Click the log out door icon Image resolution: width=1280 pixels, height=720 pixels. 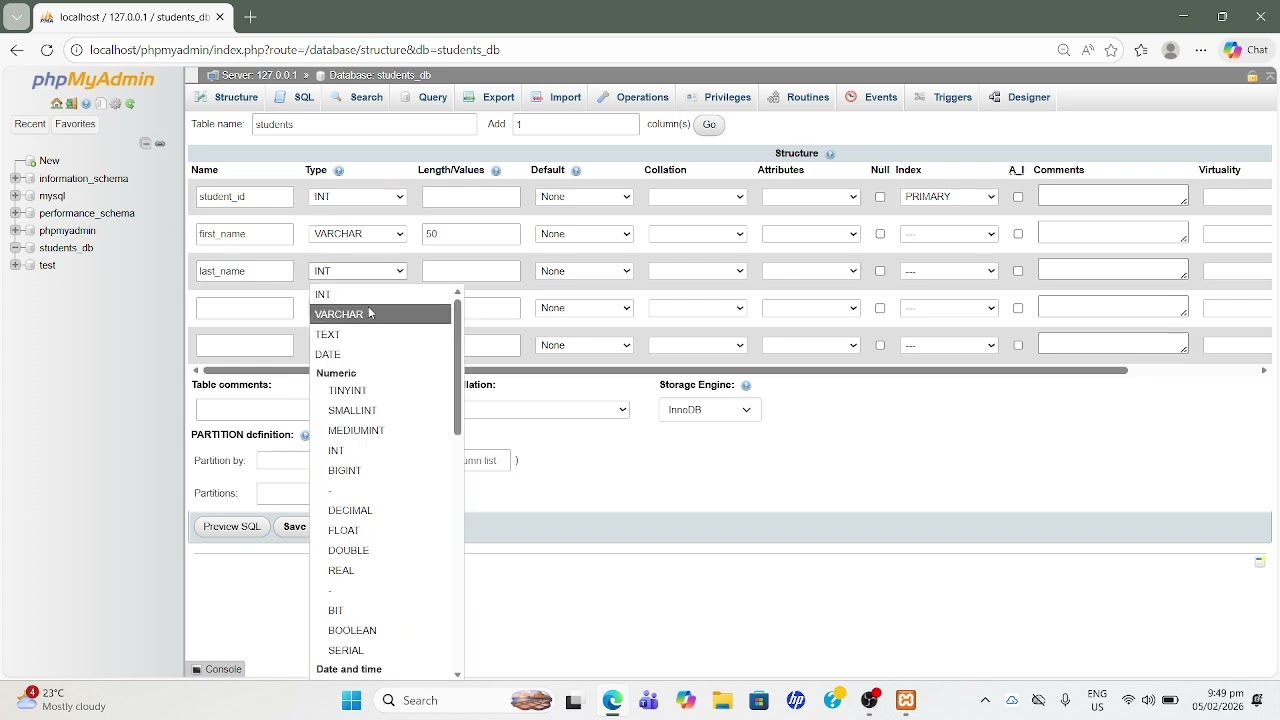(x=71, y=103)
